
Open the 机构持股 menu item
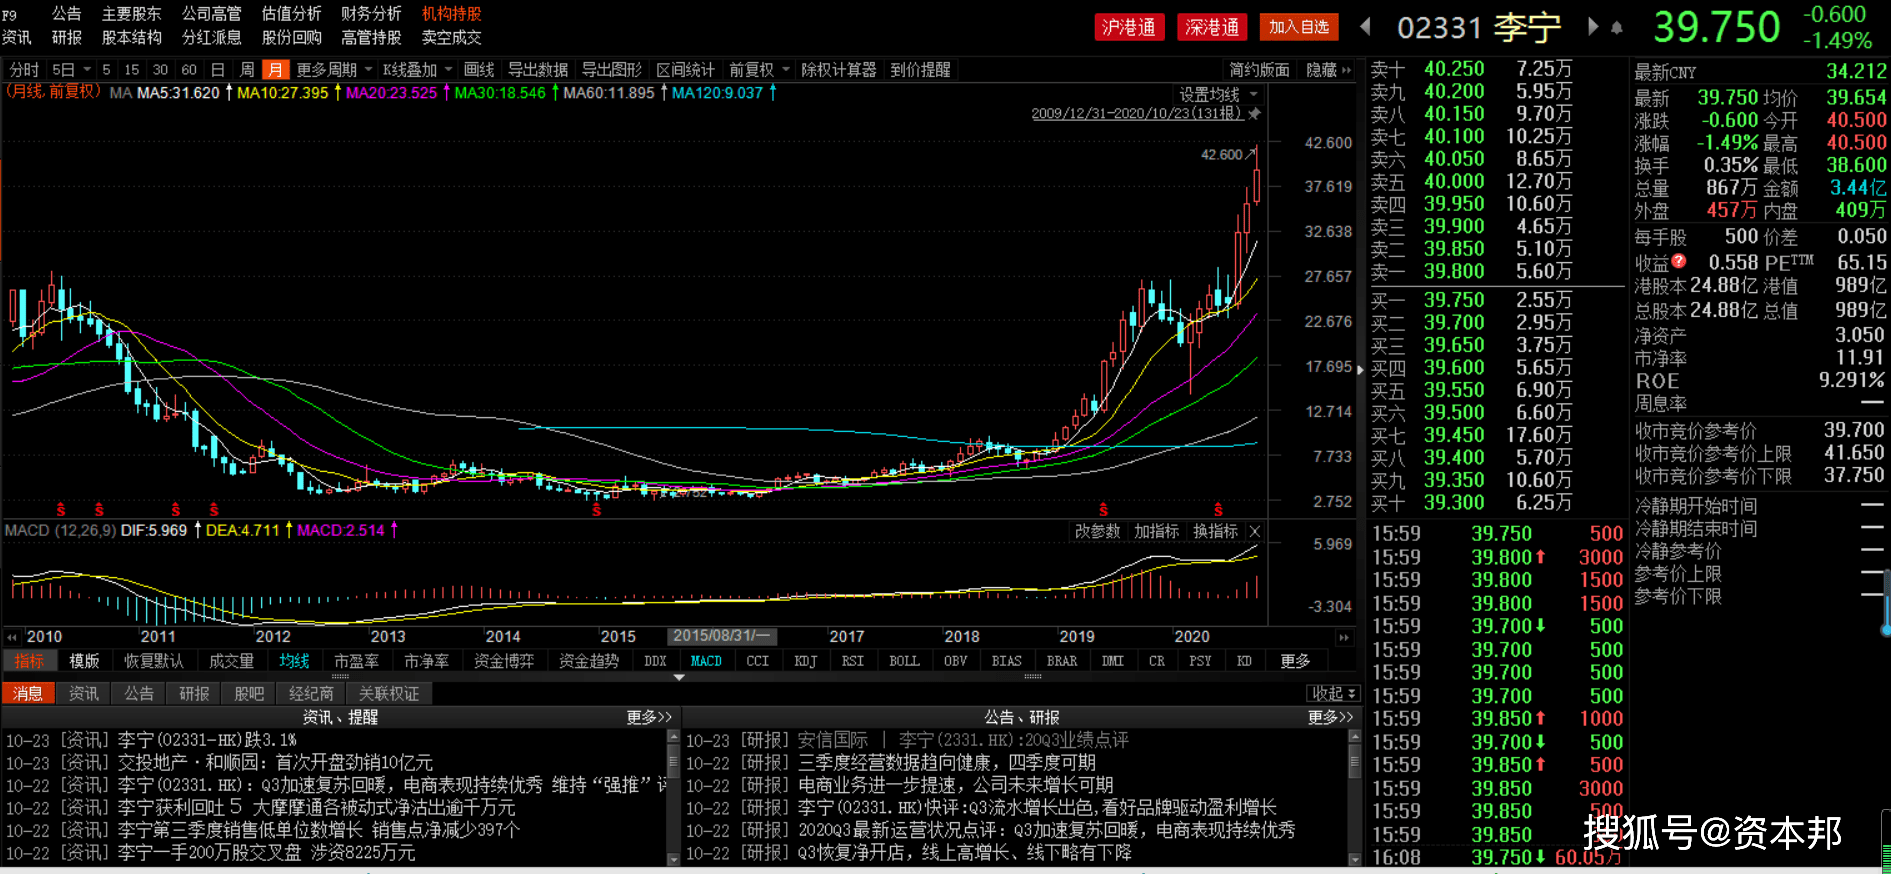tap(451, 13)
